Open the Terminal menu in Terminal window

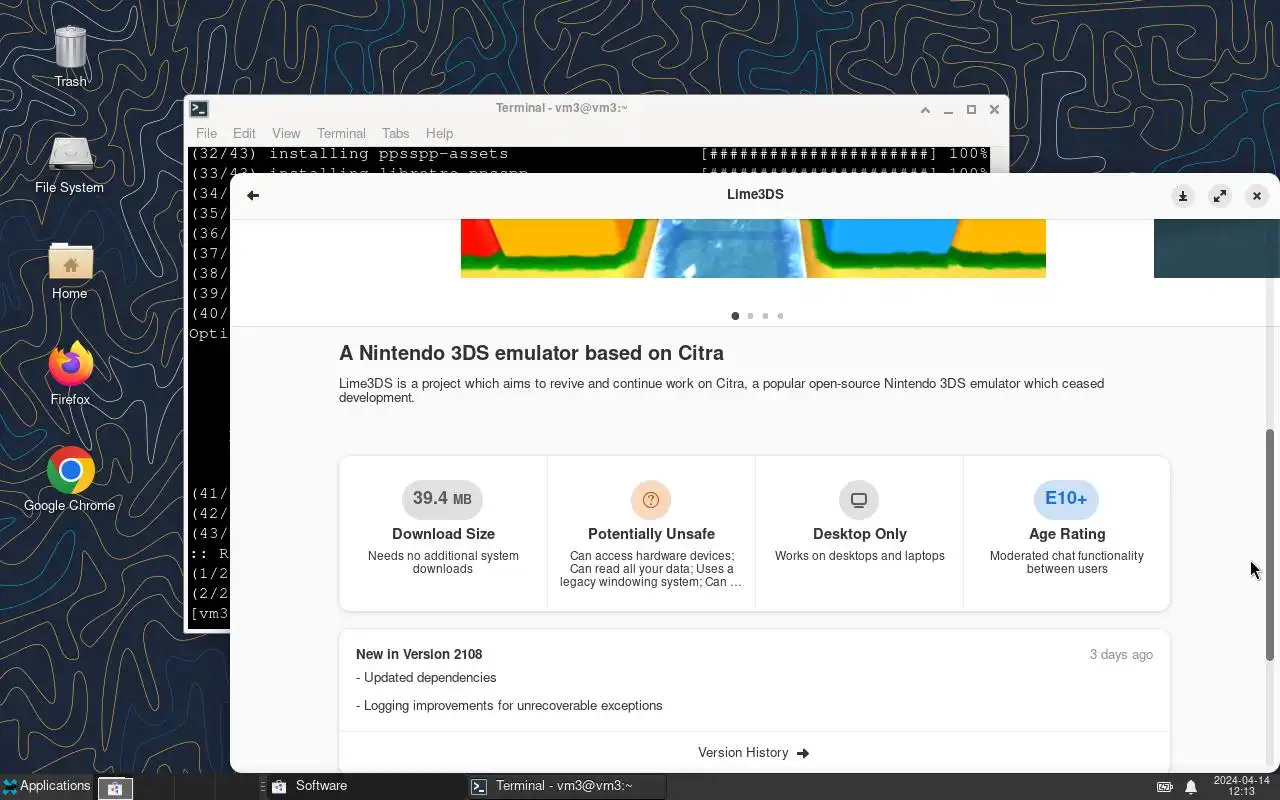(x=341, y=133)
